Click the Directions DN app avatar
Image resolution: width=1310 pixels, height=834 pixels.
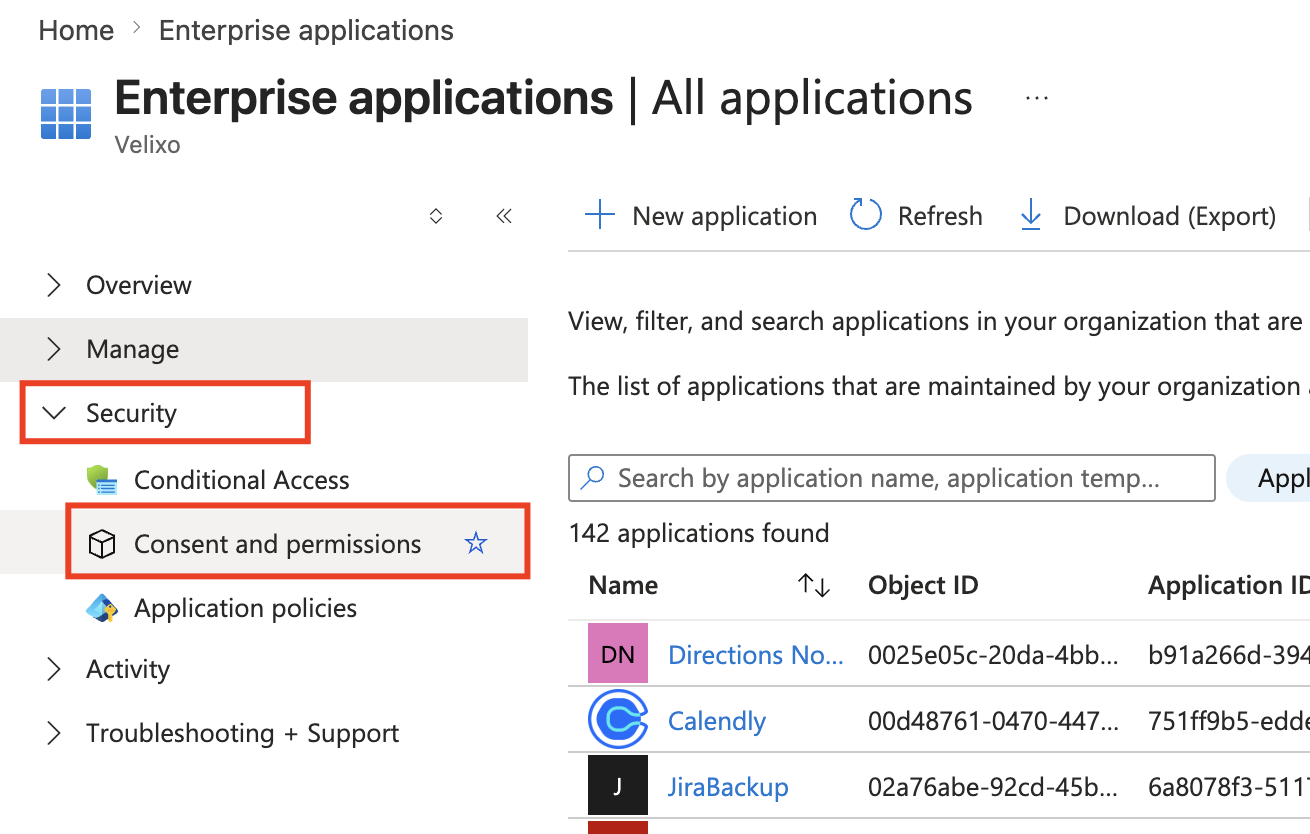tap(618, 654)
